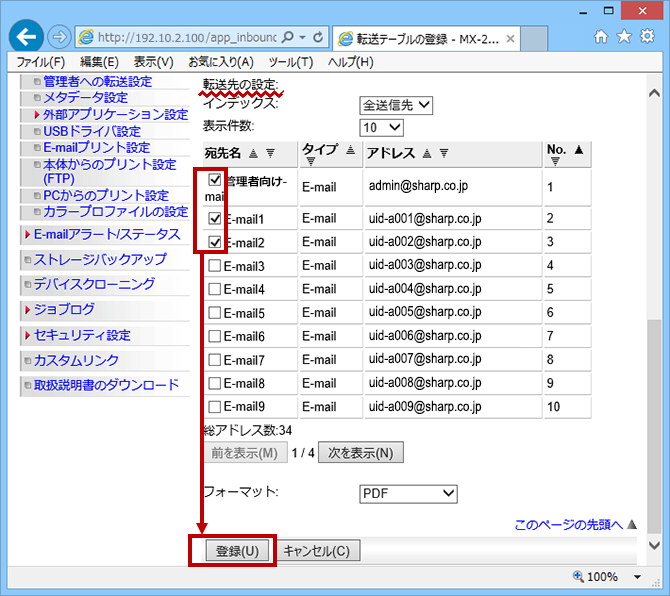The height and width of the screenshot is (596, 670).
Task: Open the 表示件数 dropdown set to 10
Action: pyautogui.click(x=381, y=127)
